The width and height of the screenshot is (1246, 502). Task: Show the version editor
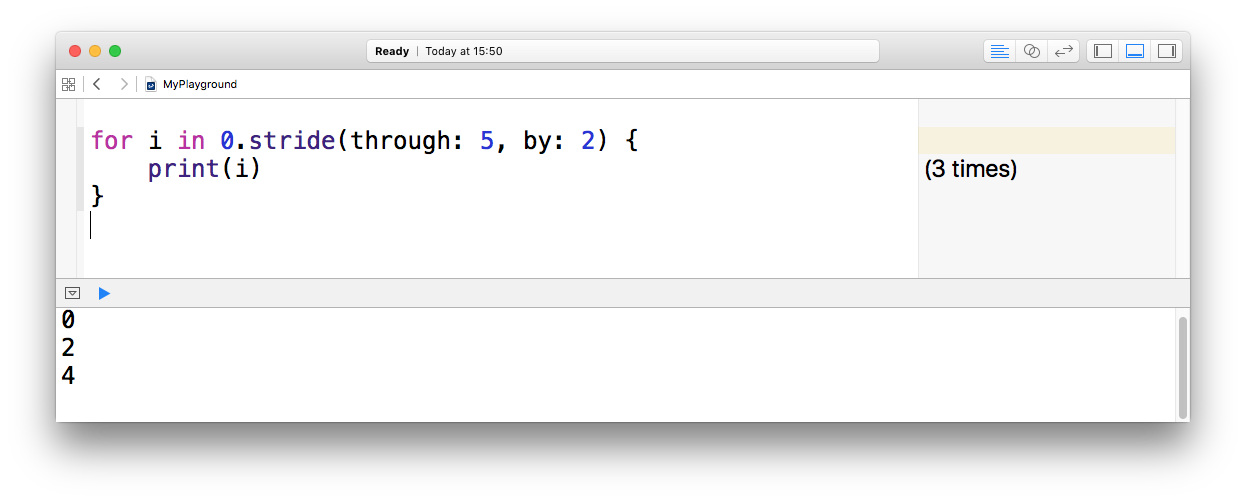pyautogui.click(x=1064, y=51)
